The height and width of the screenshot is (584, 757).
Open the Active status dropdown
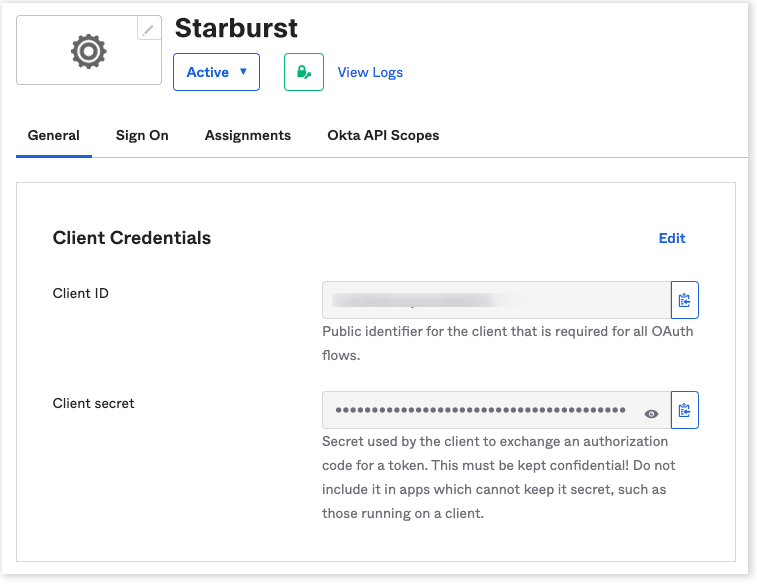tap(216, 72)
